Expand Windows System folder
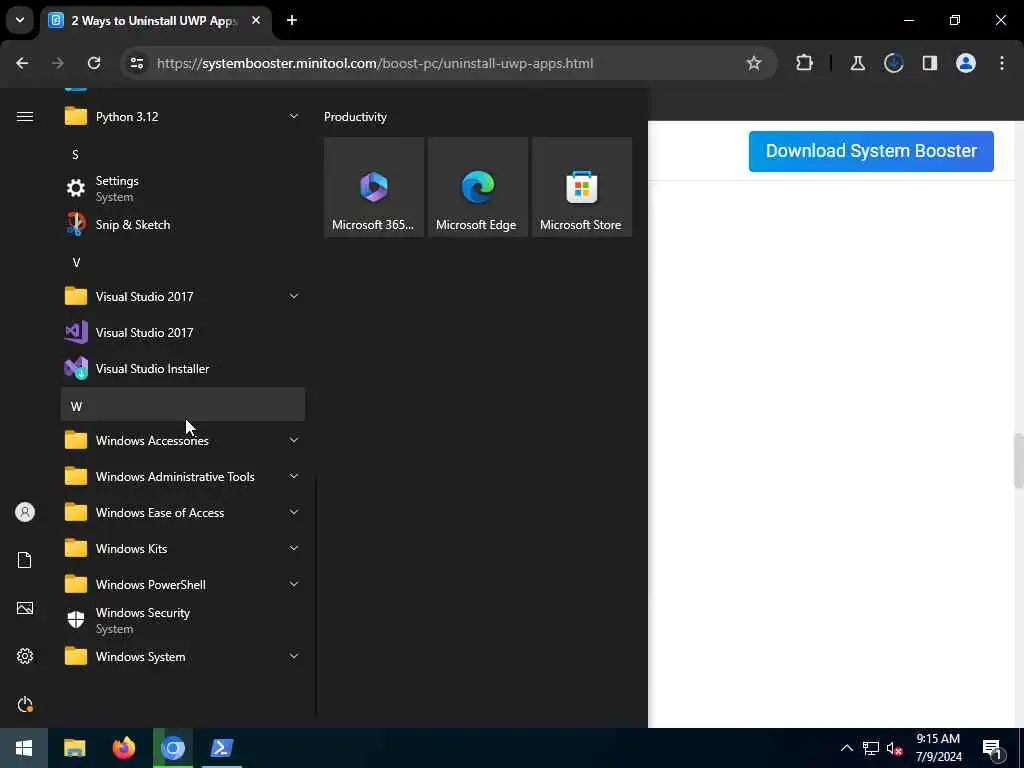Screen dimensions: 1024x768 coord(183,656)
